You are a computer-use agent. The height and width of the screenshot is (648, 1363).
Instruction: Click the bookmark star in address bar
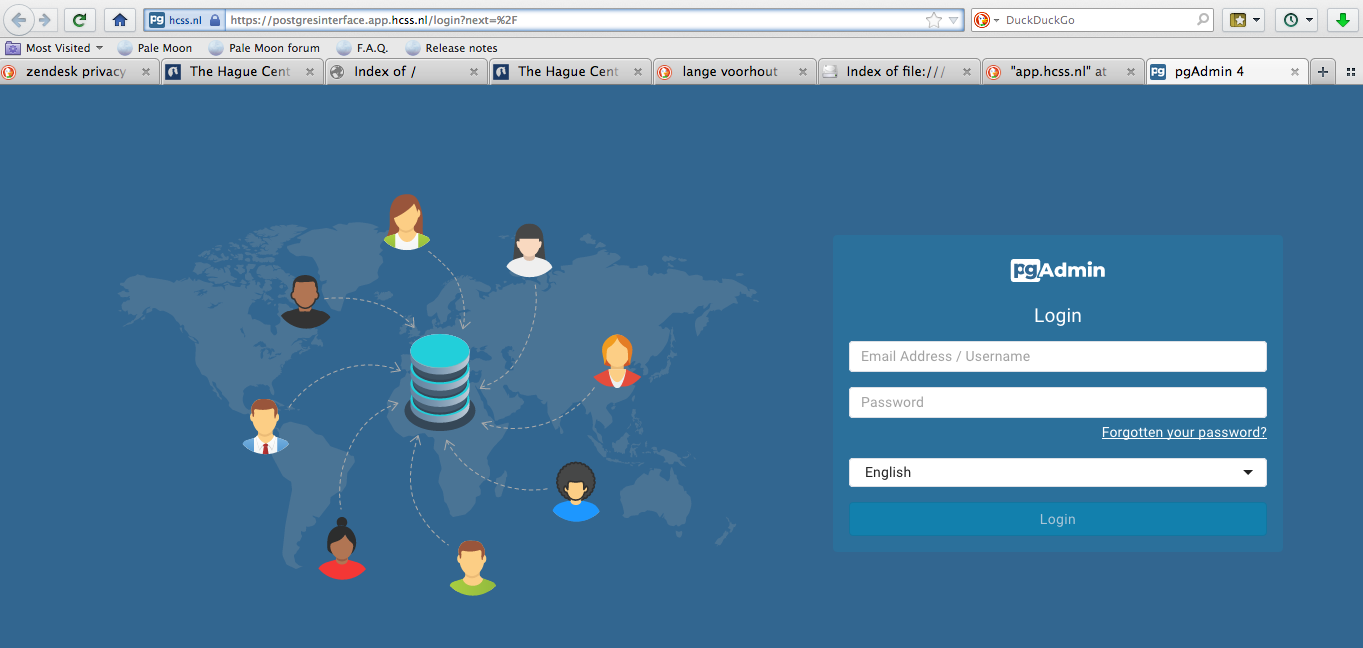click(933, 20)
